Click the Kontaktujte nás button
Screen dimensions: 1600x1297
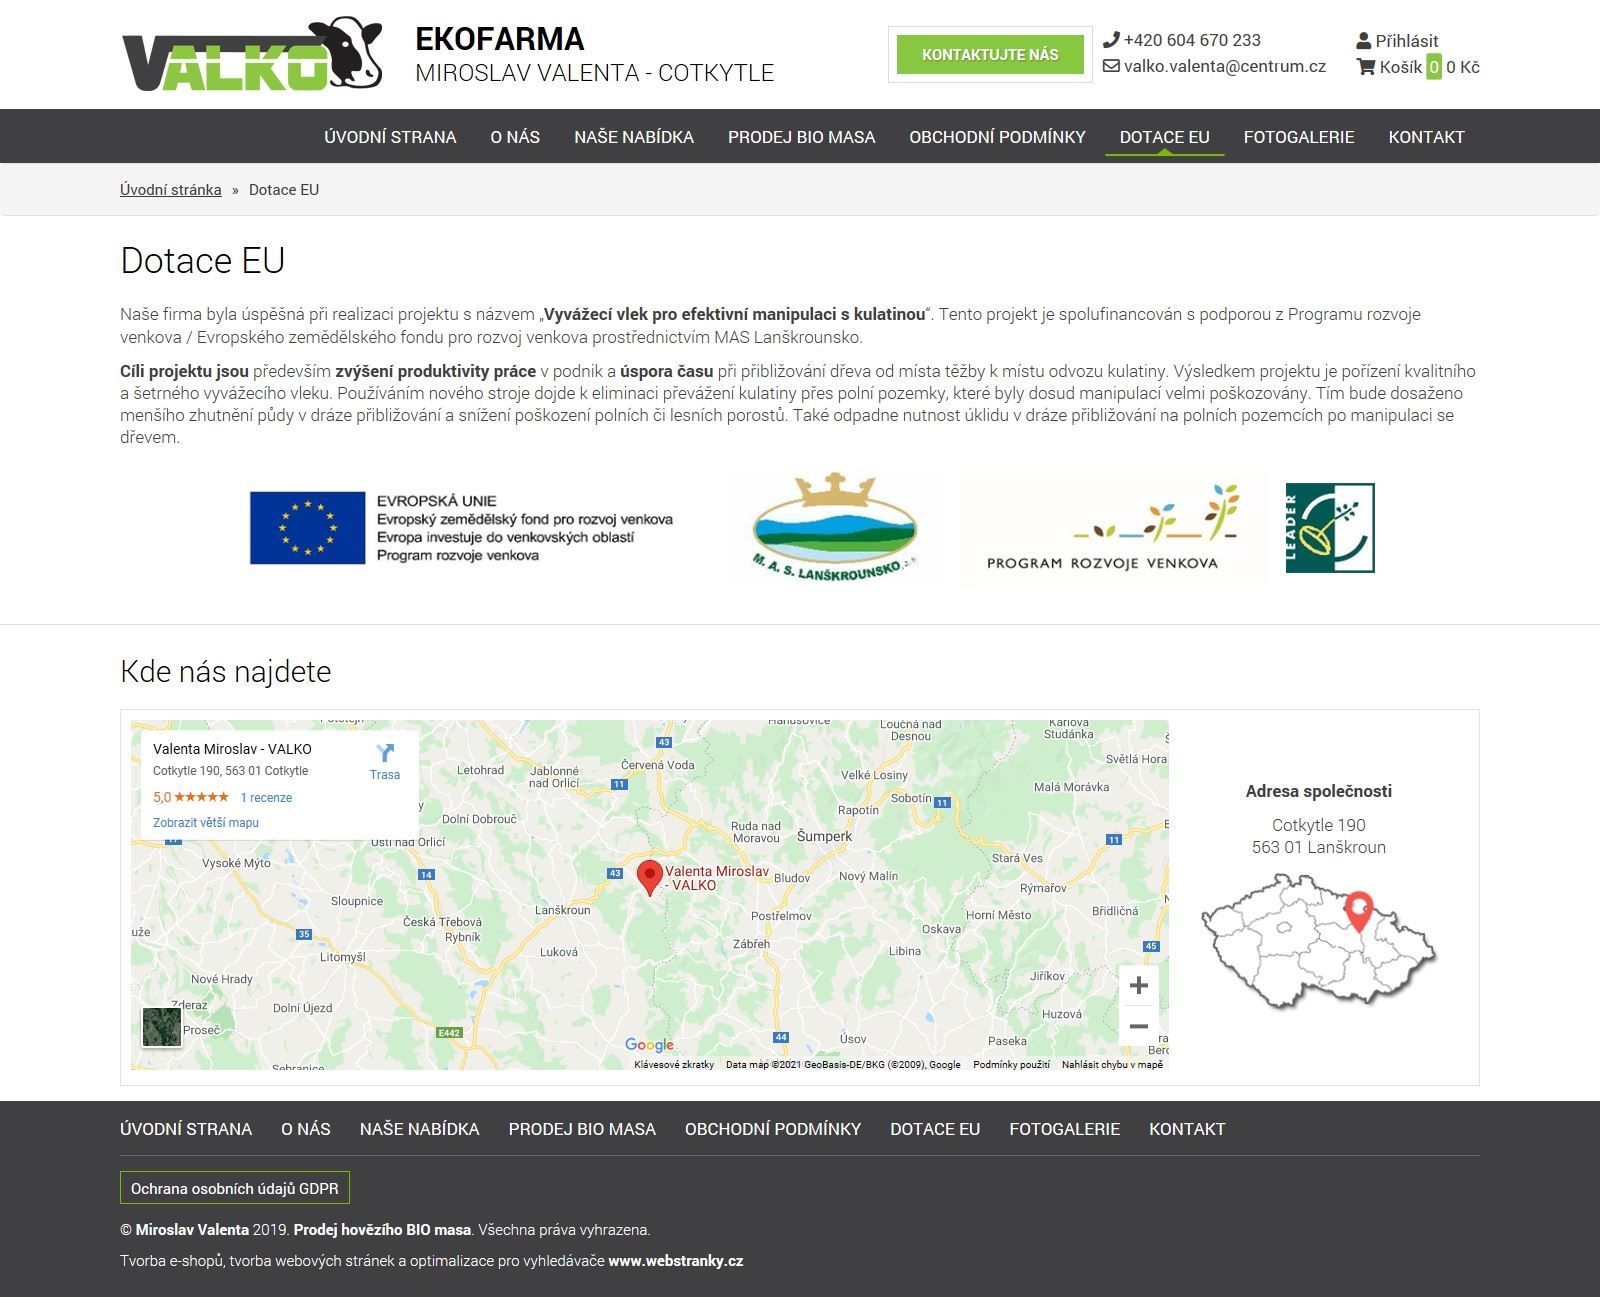(x=990, y=55)
